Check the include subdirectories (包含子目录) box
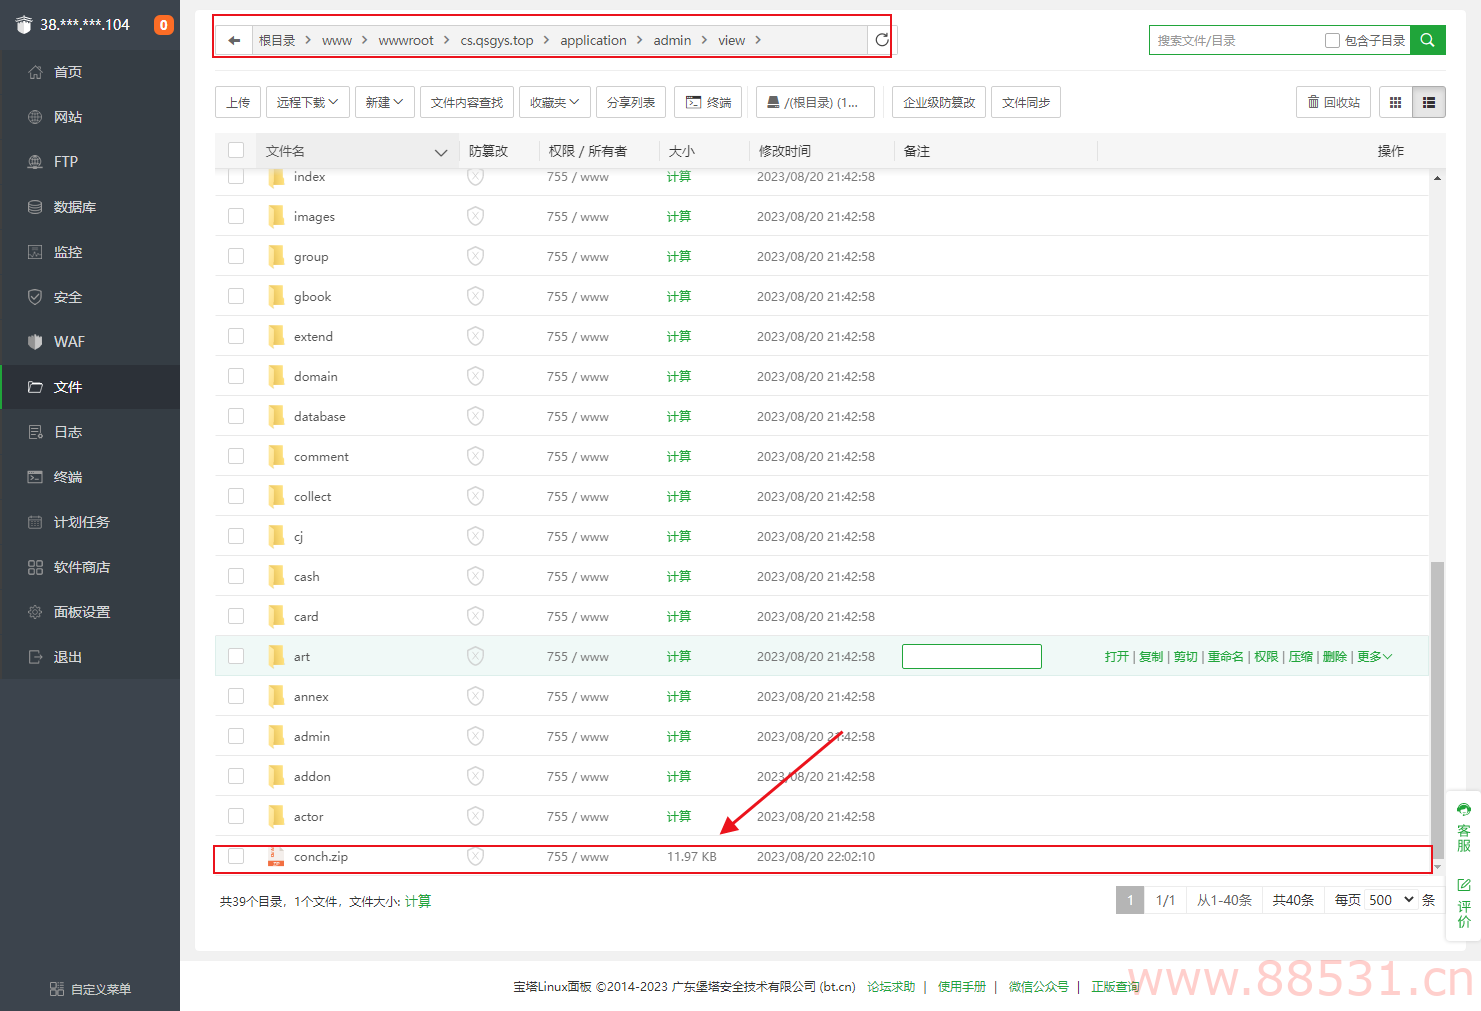This screenshot has height=1011, width=1481. pyautogui.click(x=1332, y=40)
